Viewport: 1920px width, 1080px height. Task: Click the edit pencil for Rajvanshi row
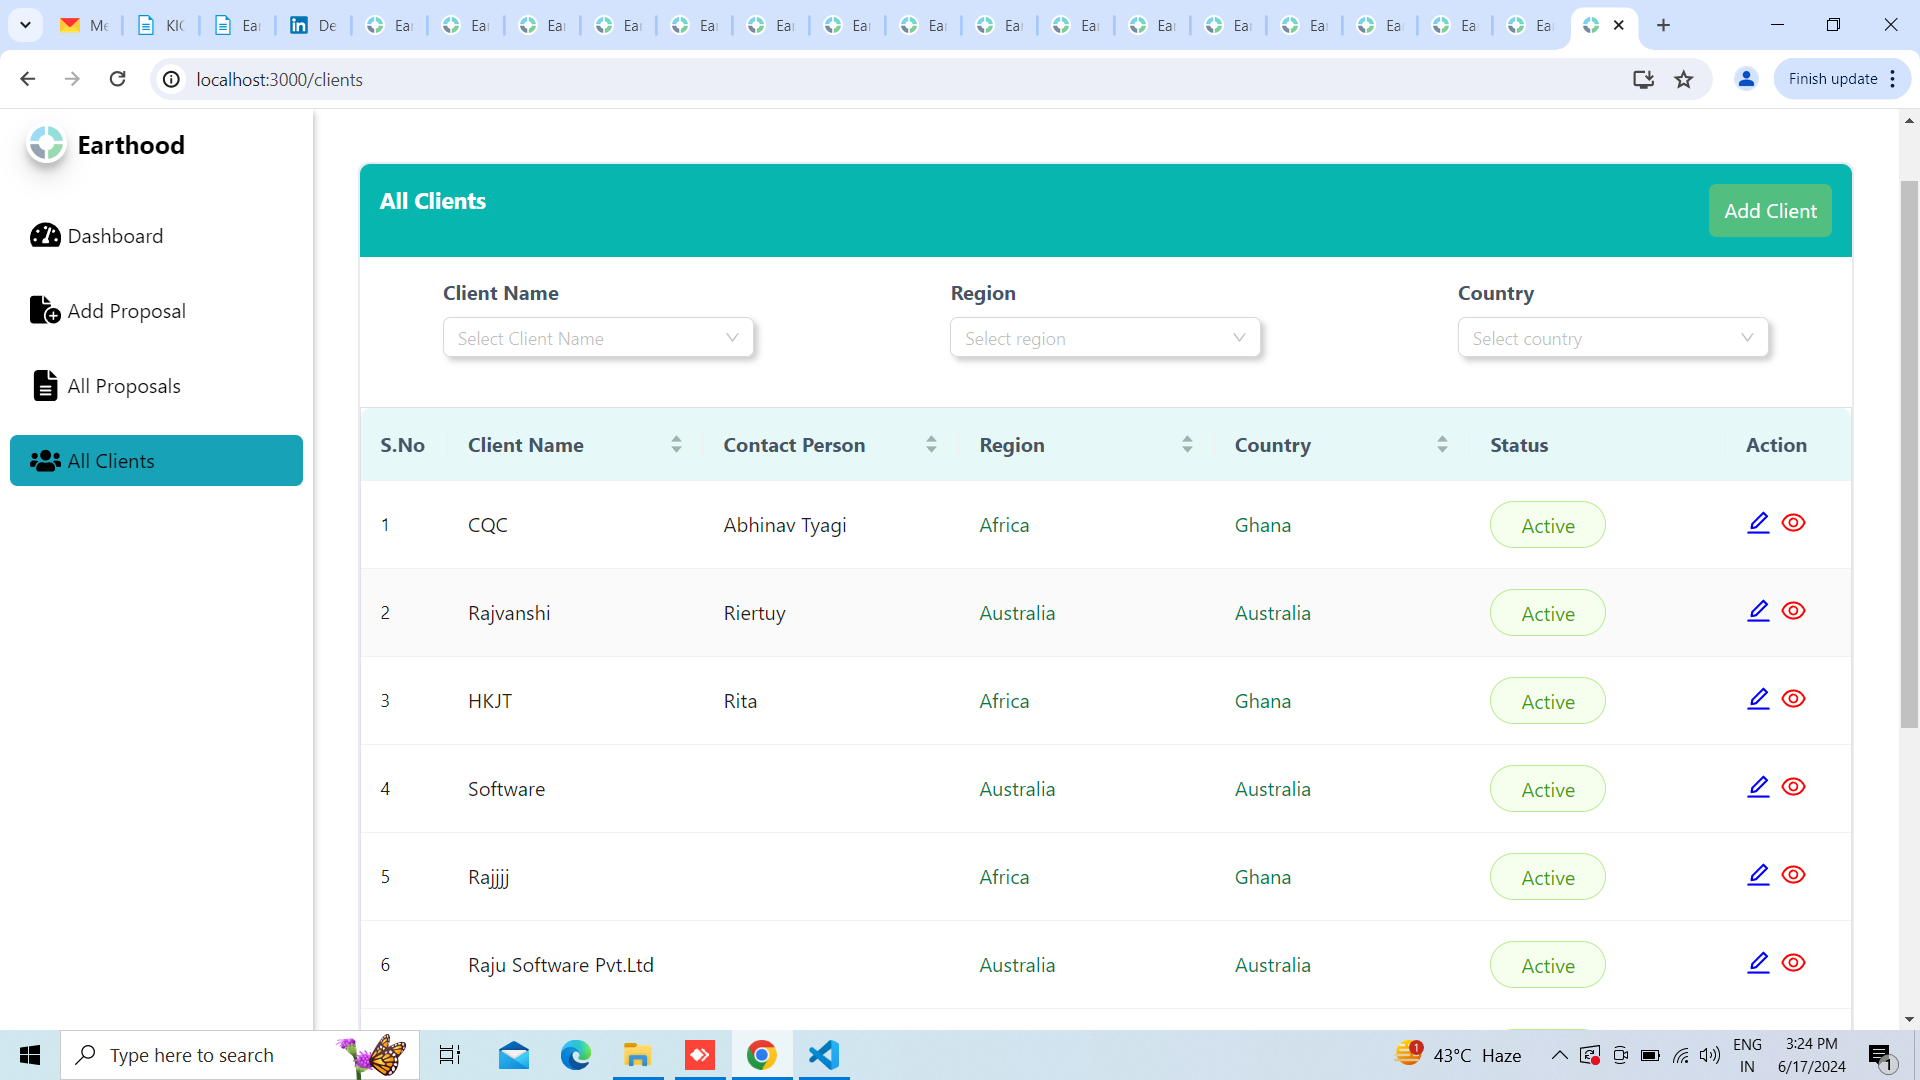click(x=1758, y=611)
